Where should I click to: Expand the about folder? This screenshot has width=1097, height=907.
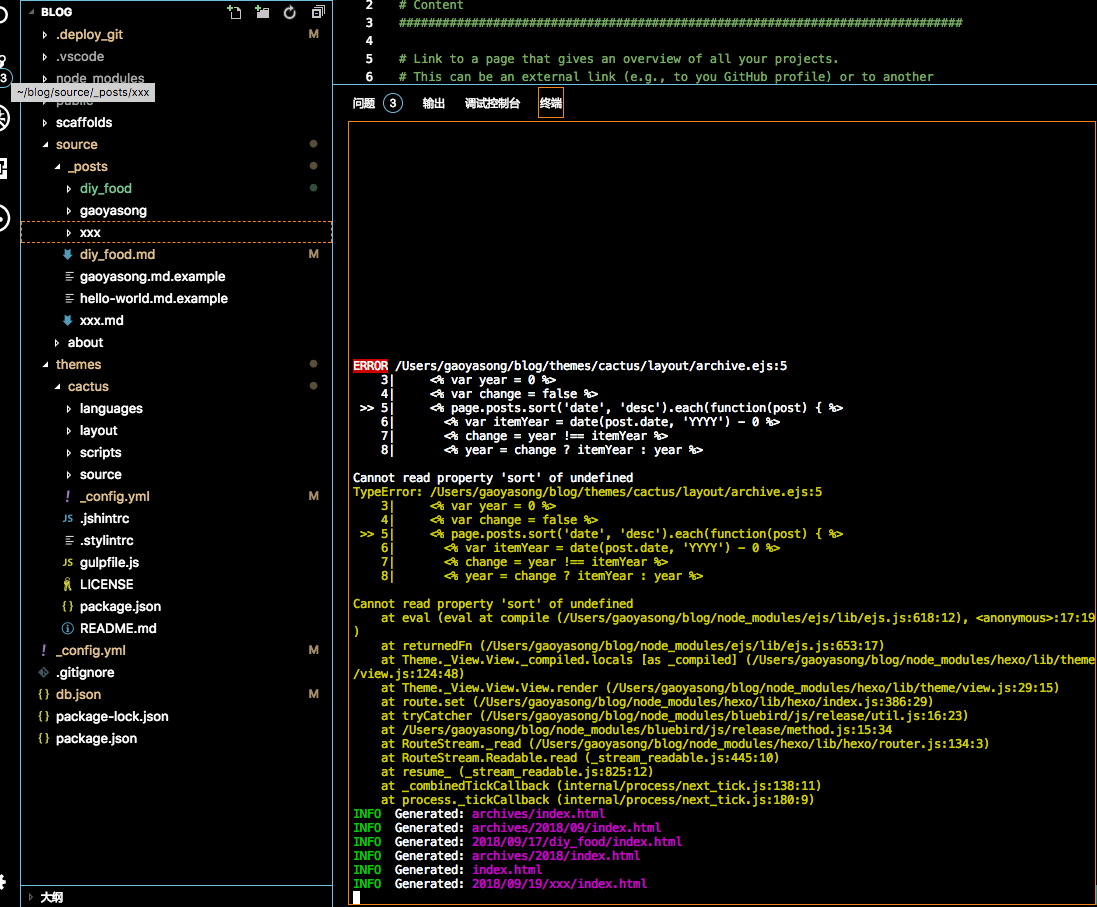tap(57, 343)
